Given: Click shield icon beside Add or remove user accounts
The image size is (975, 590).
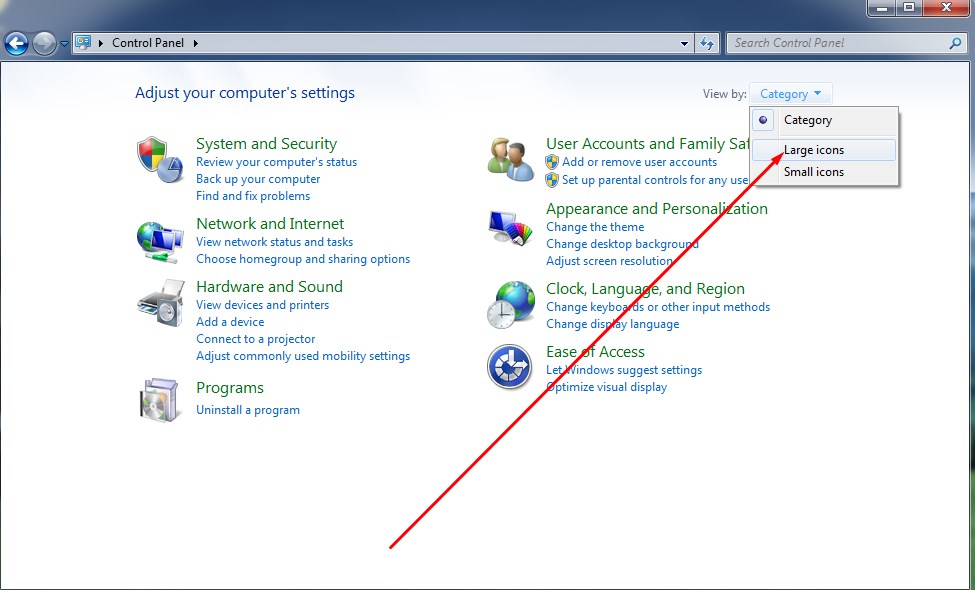Looking at the screenshot, I should (552, 162).
